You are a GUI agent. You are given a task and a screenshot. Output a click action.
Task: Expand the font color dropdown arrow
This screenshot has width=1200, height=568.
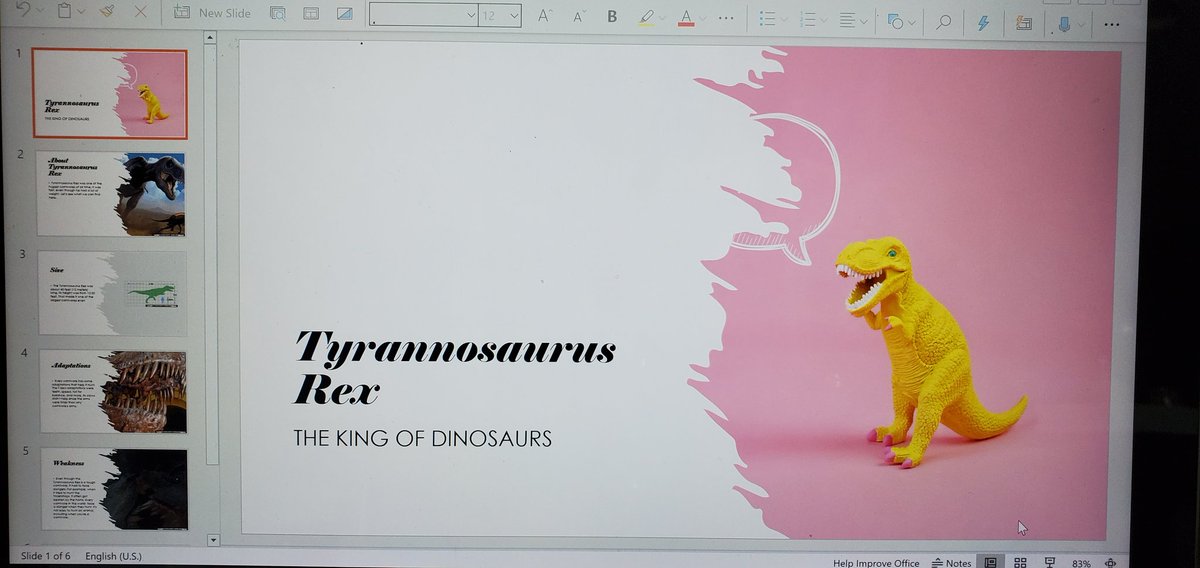(704, 18)
